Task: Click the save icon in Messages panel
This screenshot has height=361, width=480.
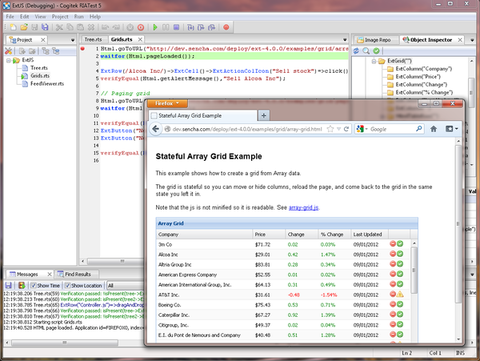Action: coord(9,285)
